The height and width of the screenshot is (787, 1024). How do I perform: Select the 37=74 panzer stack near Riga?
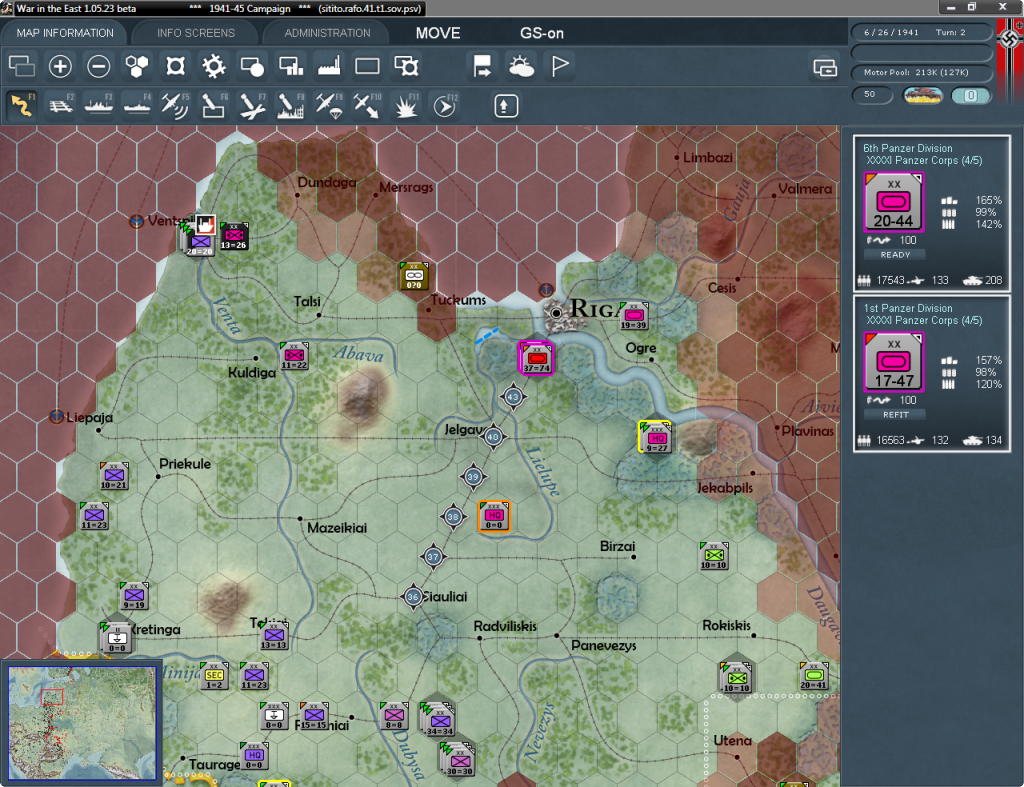pyautogui.click(x=536, y=358)
